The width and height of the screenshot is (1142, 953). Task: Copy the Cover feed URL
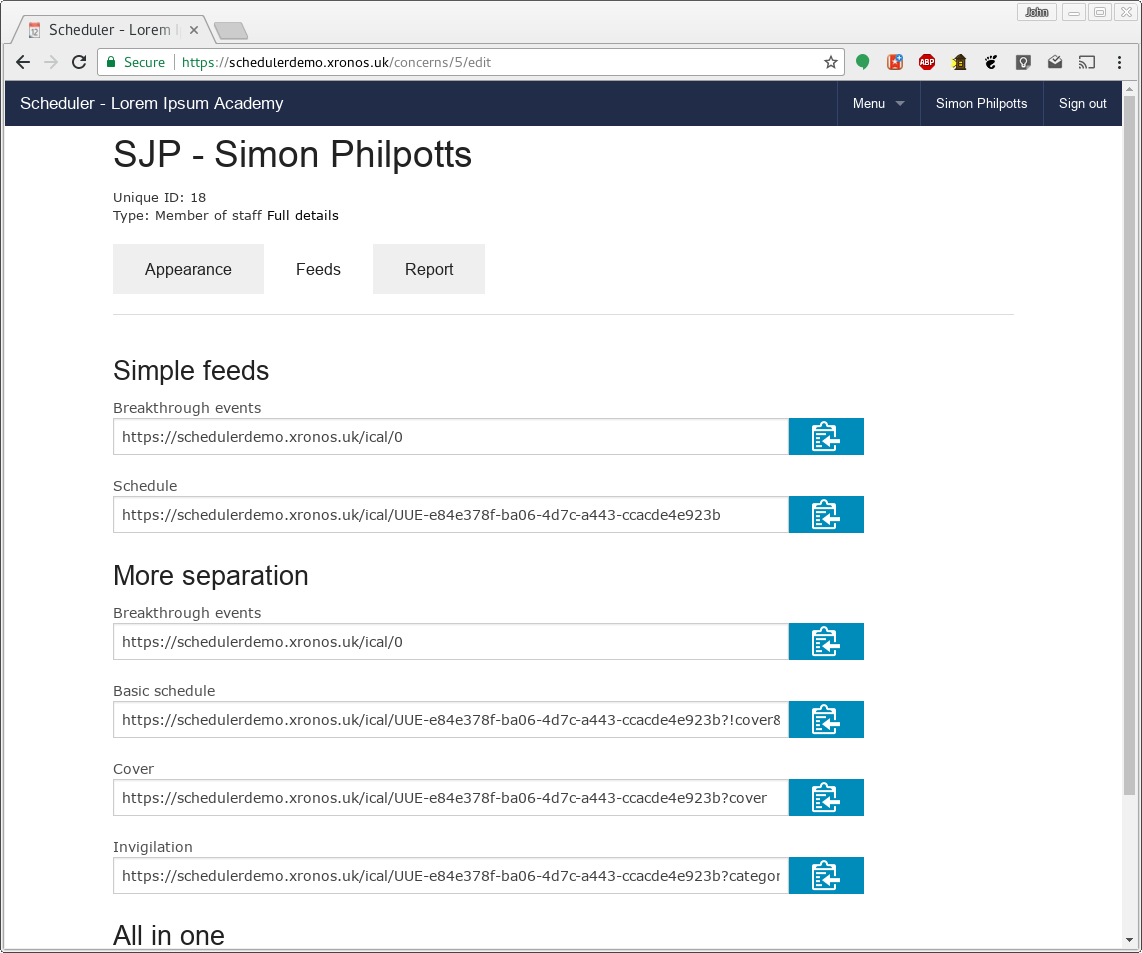click(x=826, y=797)
